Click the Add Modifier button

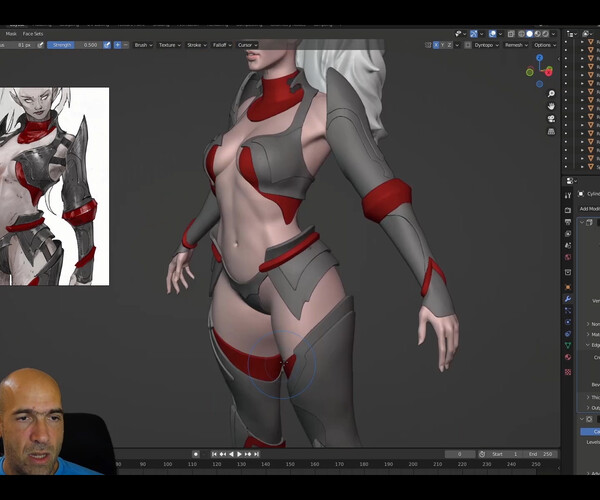click(x=589, y=208)
